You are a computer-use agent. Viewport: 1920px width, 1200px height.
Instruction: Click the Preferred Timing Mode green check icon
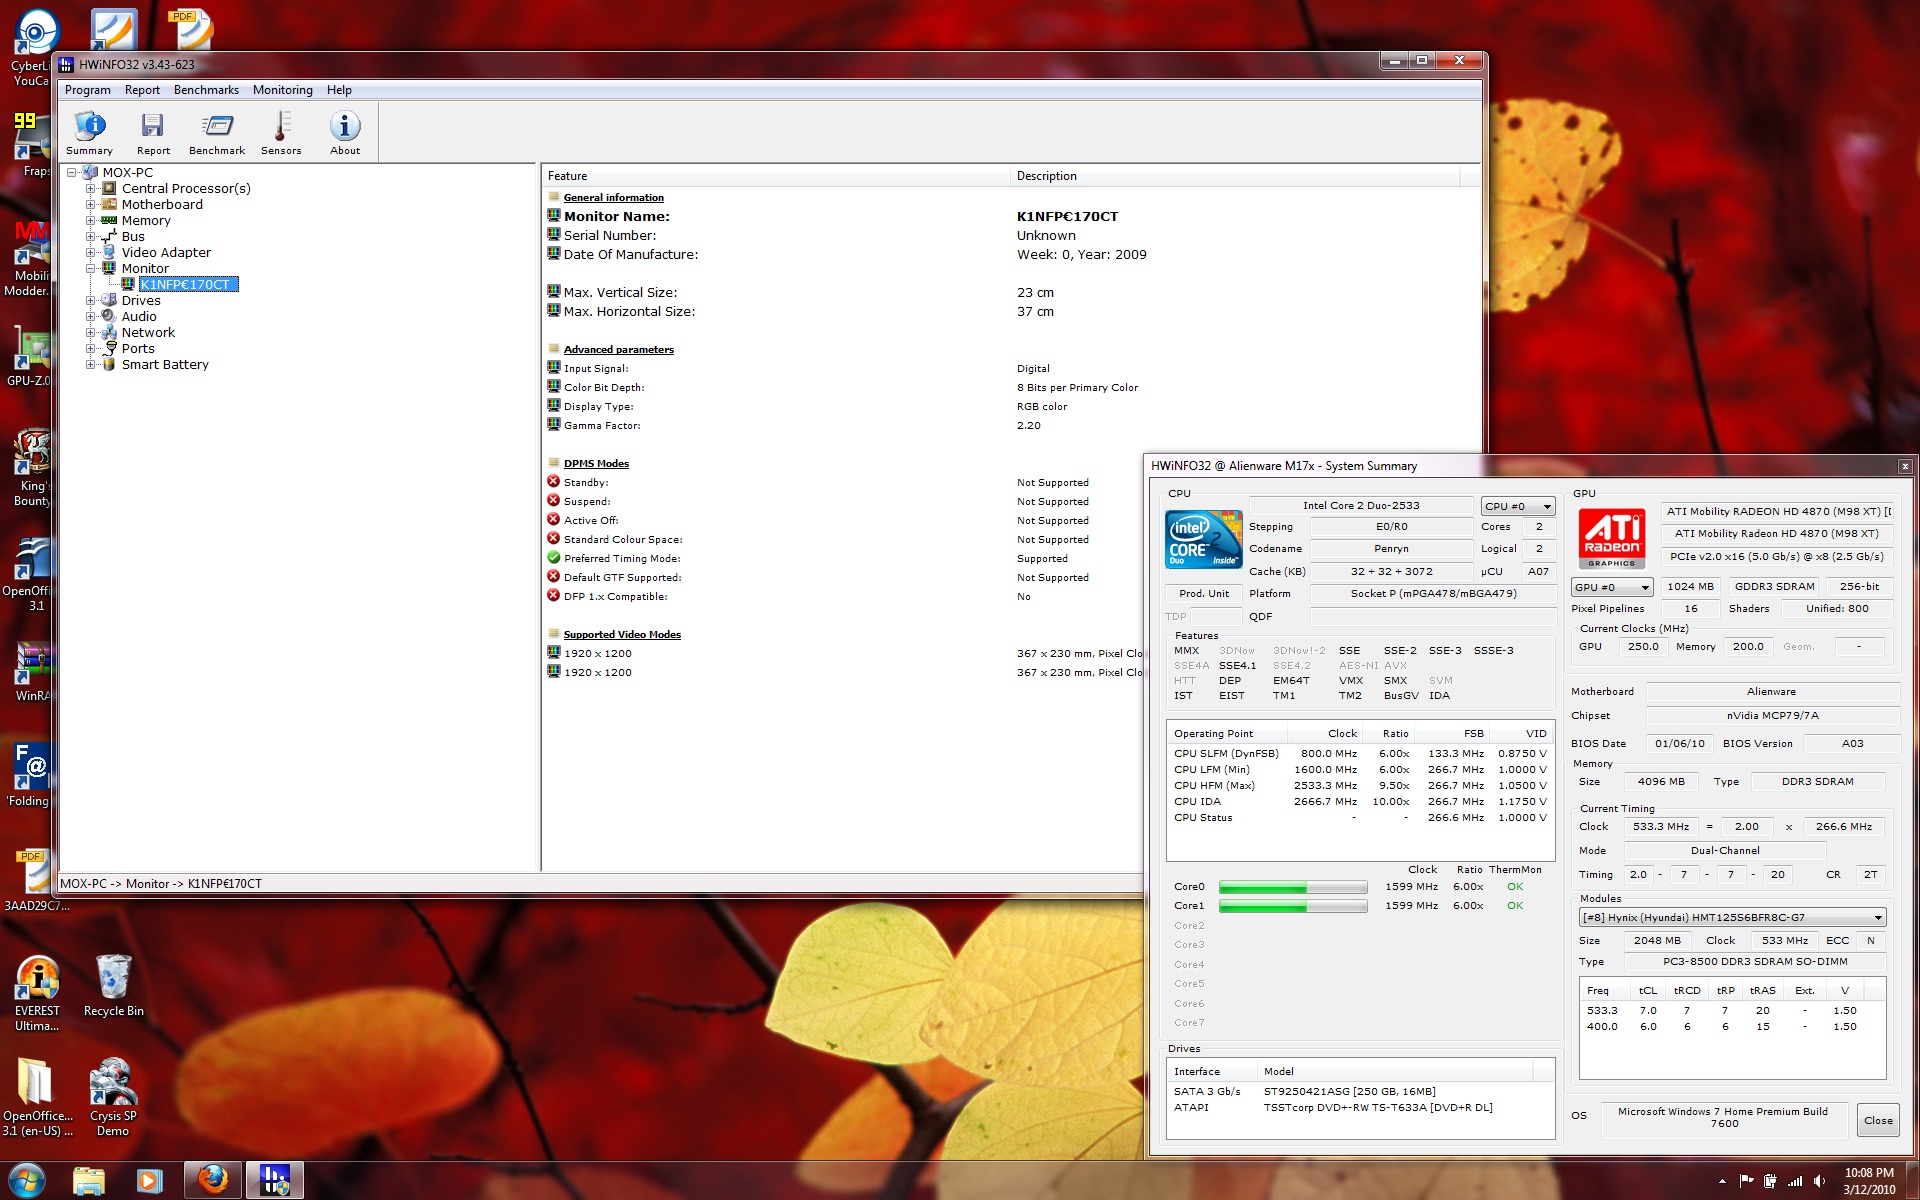click(553, 558)
